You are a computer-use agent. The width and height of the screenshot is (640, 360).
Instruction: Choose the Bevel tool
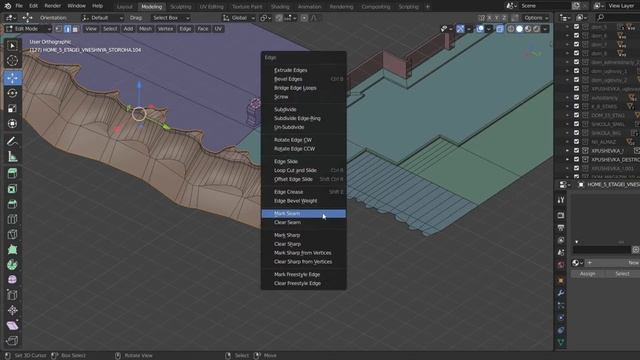[x=12, y=204]
